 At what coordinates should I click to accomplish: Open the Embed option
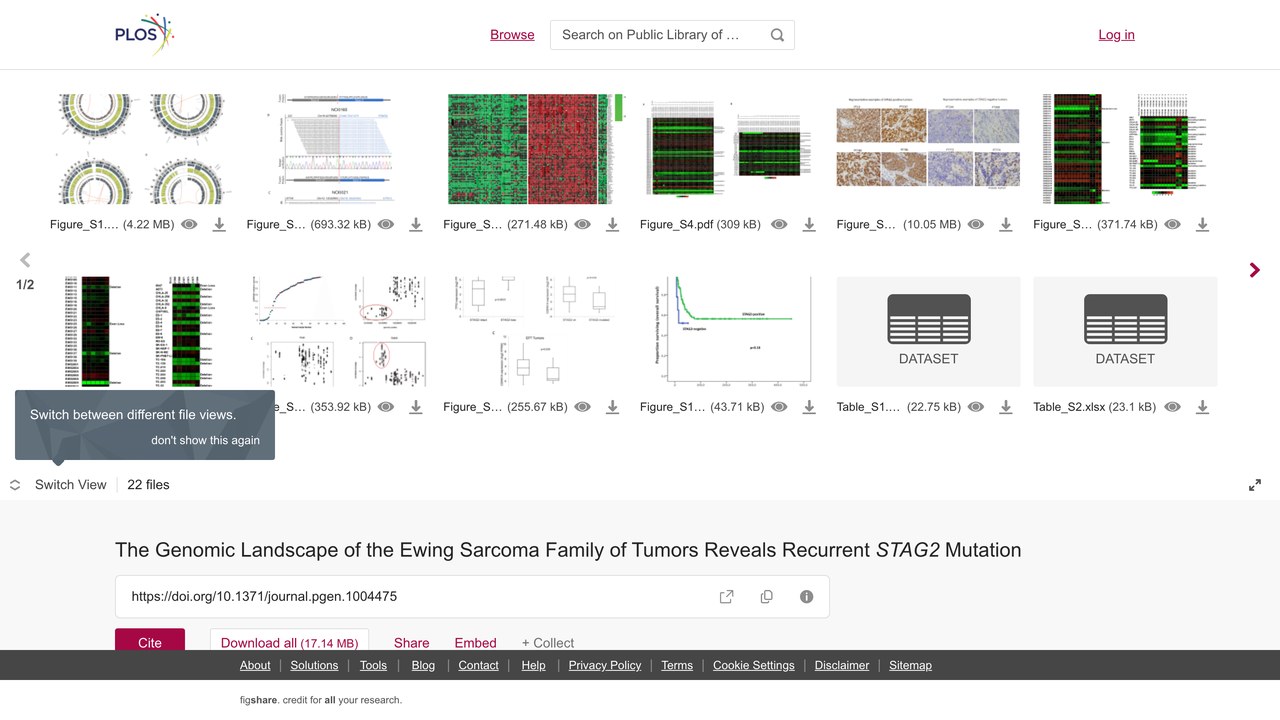(x=476, y=643)
